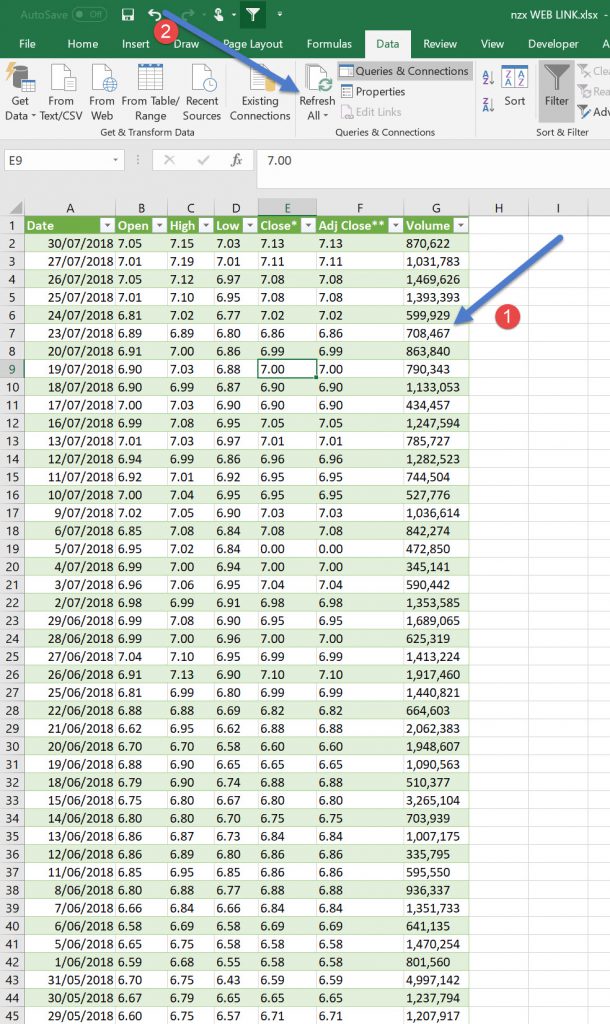
Task: Import data From Text/CSV
Action: (x=61, y=90)
